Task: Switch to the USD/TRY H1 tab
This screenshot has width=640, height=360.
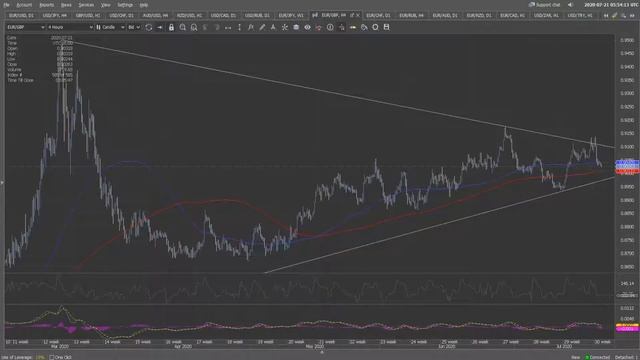Action: (580, 16)
